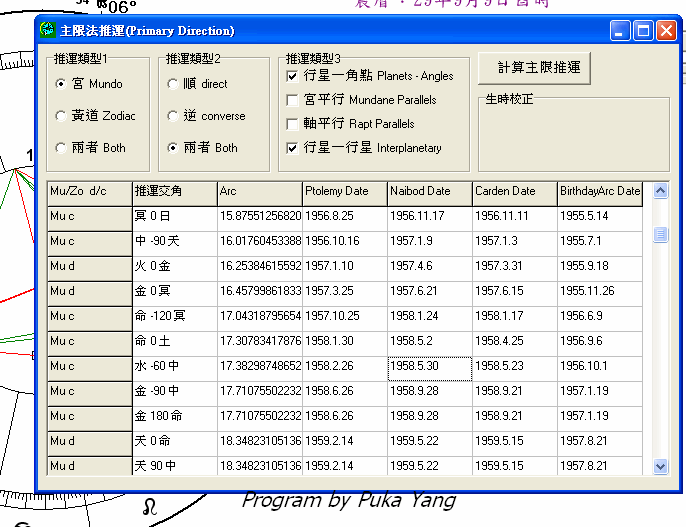Click Naibod Date 1956.11.17
This screenshot has height=527, width=686.
click(430, 219)
